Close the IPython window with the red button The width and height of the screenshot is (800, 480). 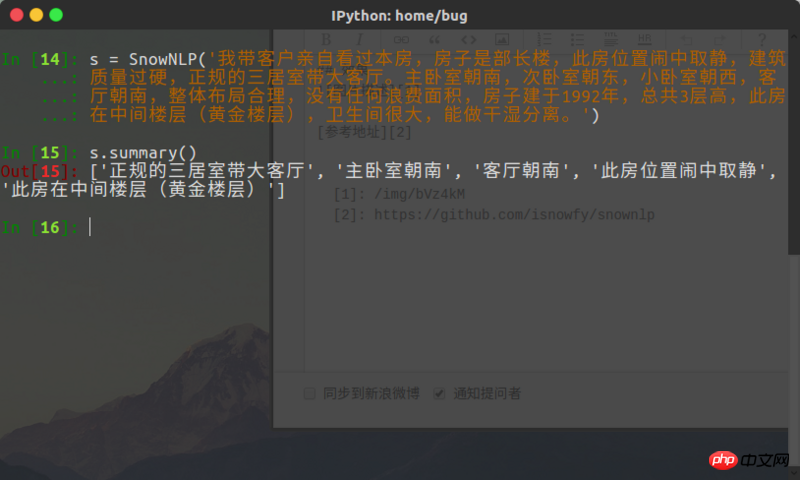17,15
